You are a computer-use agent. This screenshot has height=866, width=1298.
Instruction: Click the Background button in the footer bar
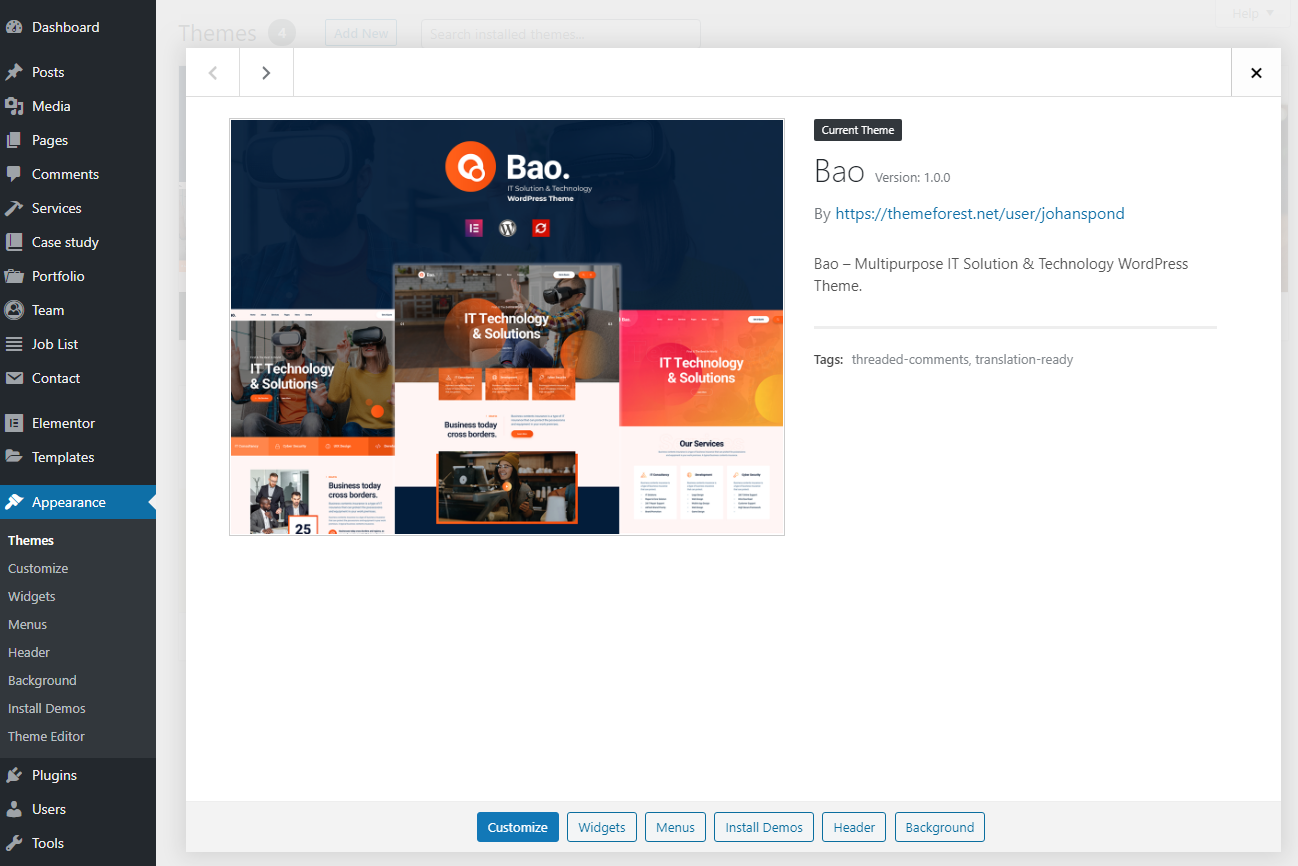pos(940,827)
